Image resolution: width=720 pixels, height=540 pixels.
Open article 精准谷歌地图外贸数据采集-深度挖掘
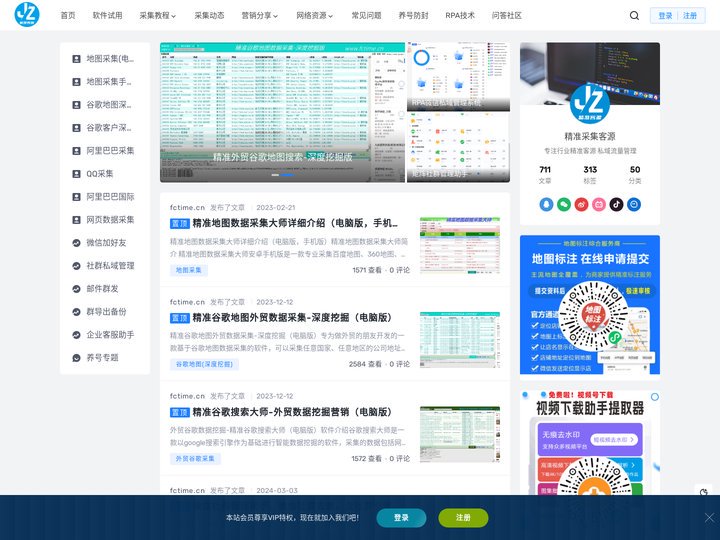pos(292,318)
